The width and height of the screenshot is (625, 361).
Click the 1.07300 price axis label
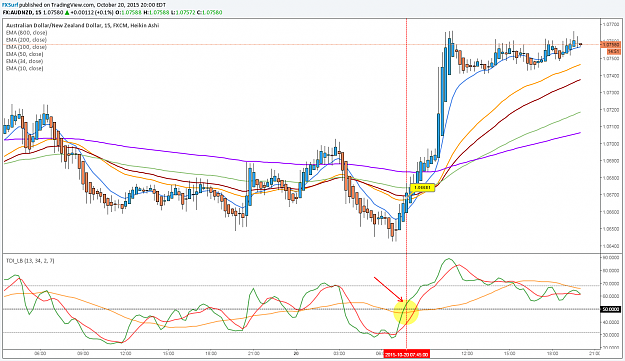(x=612, y=92)
